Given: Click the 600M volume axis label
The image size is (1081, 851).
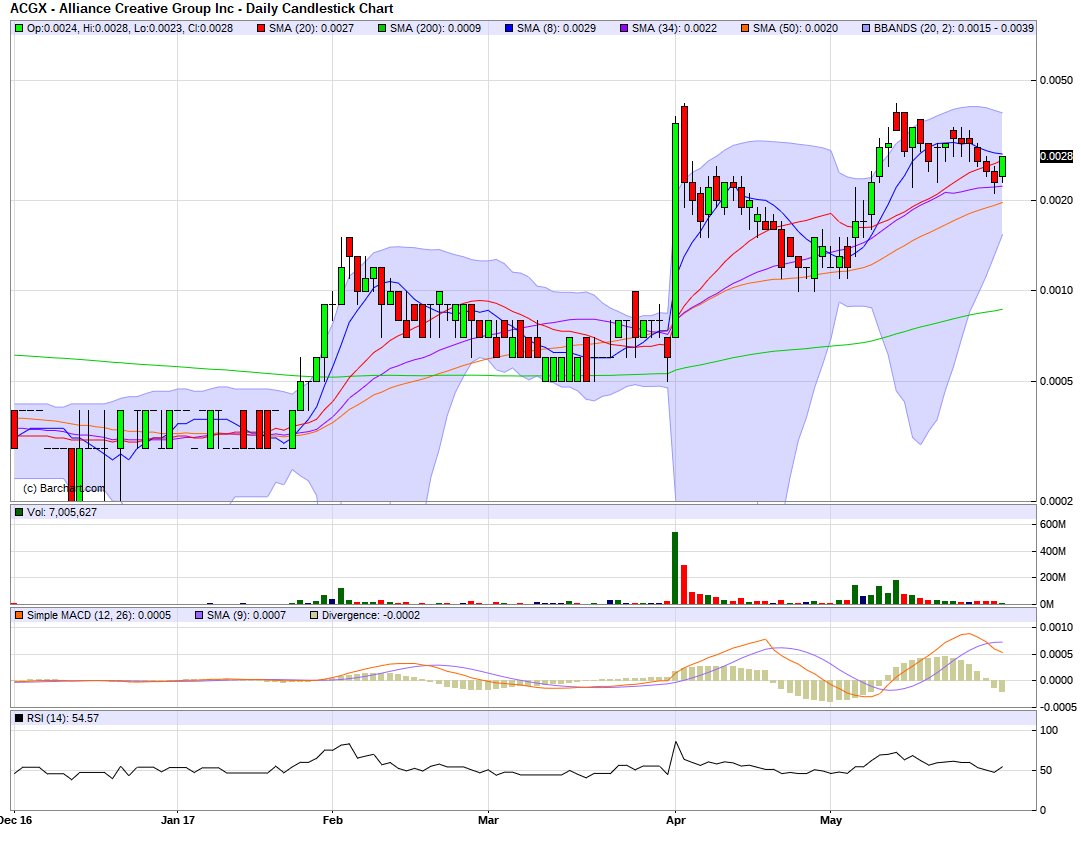Looking at the screenshot, I should tap(1053, 524).
